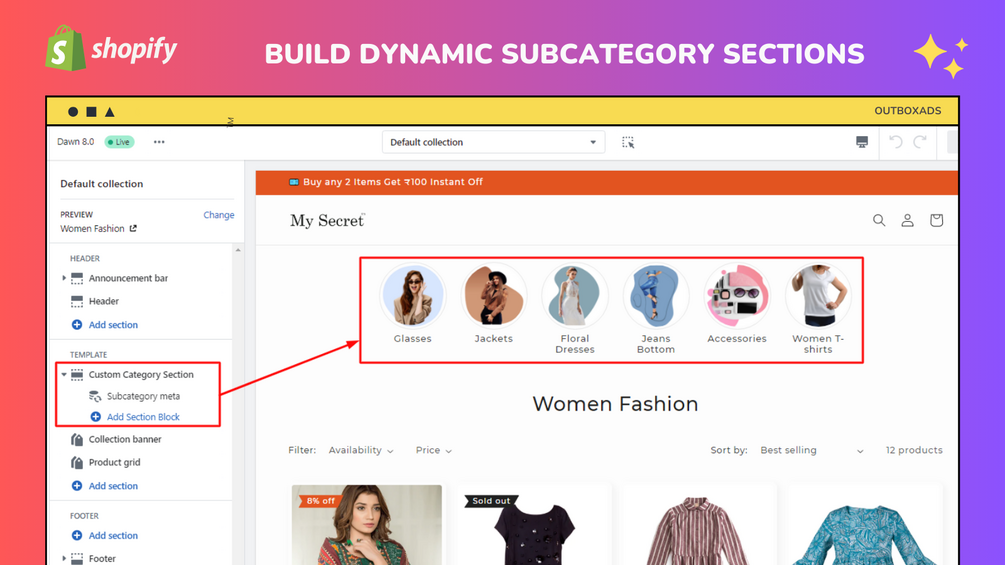The image size is (1005, 565).
Task: Click plus icon beside Add Section Block
Action: [x=96, y=417]
